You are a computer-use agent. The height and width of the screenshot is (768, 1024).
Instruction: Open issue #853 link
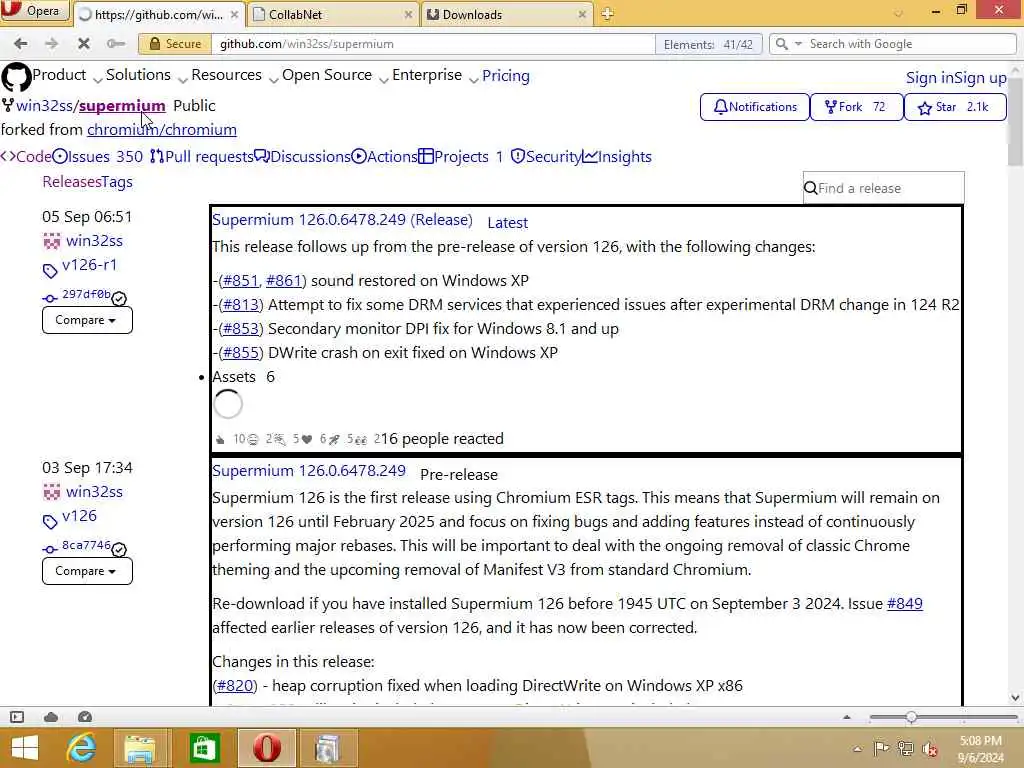tap(240, 329)
